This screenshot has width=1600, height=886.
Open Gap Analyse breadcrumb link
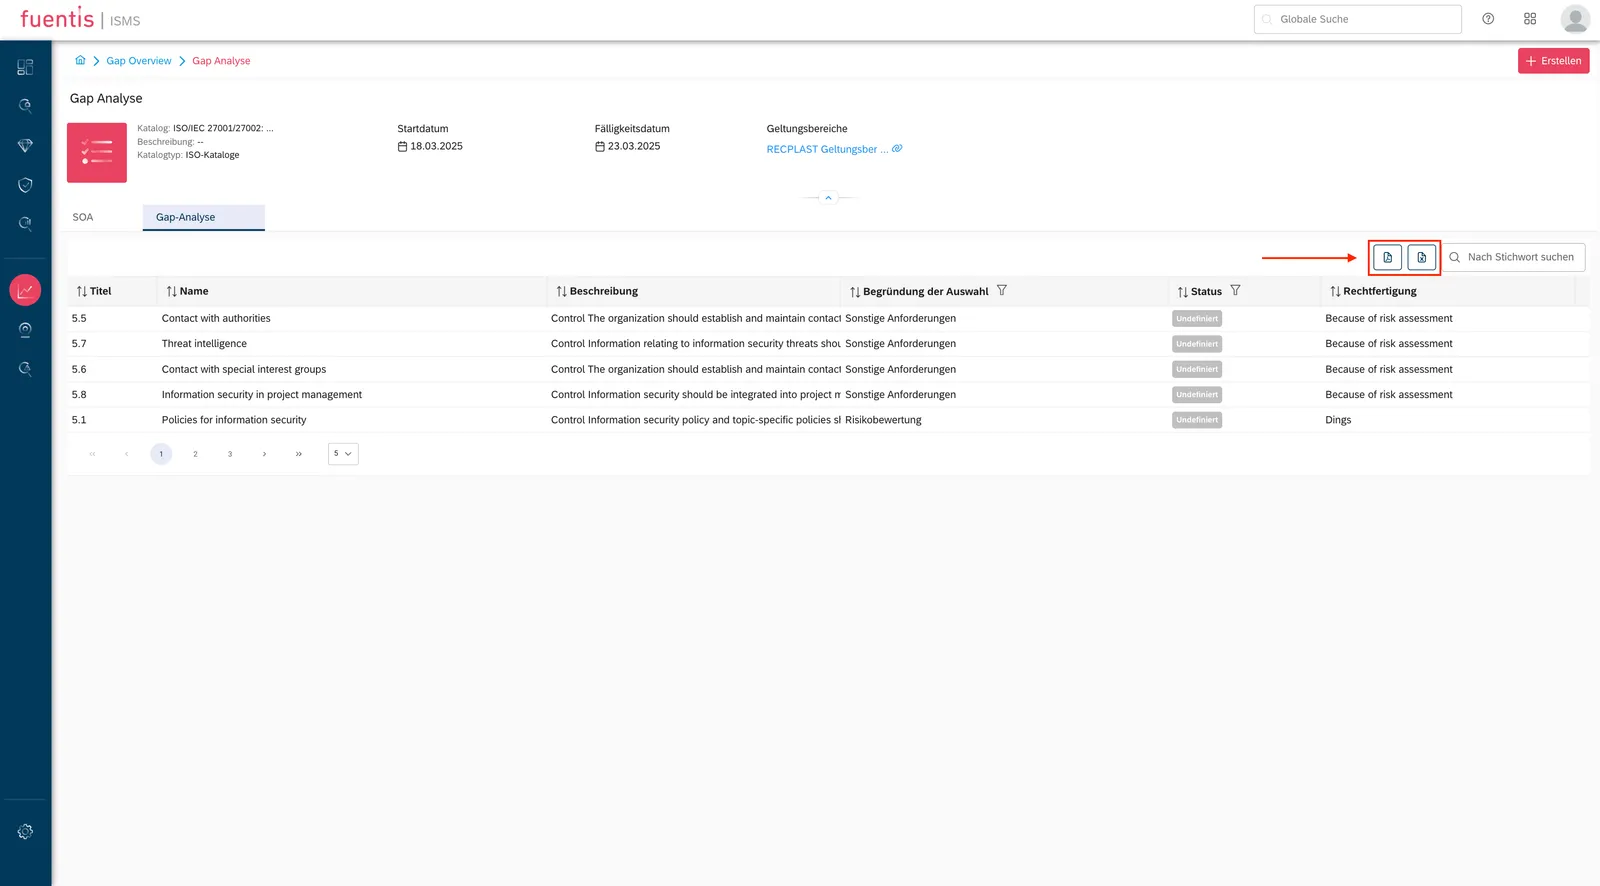pyautogui.click(x=221, y=61)
